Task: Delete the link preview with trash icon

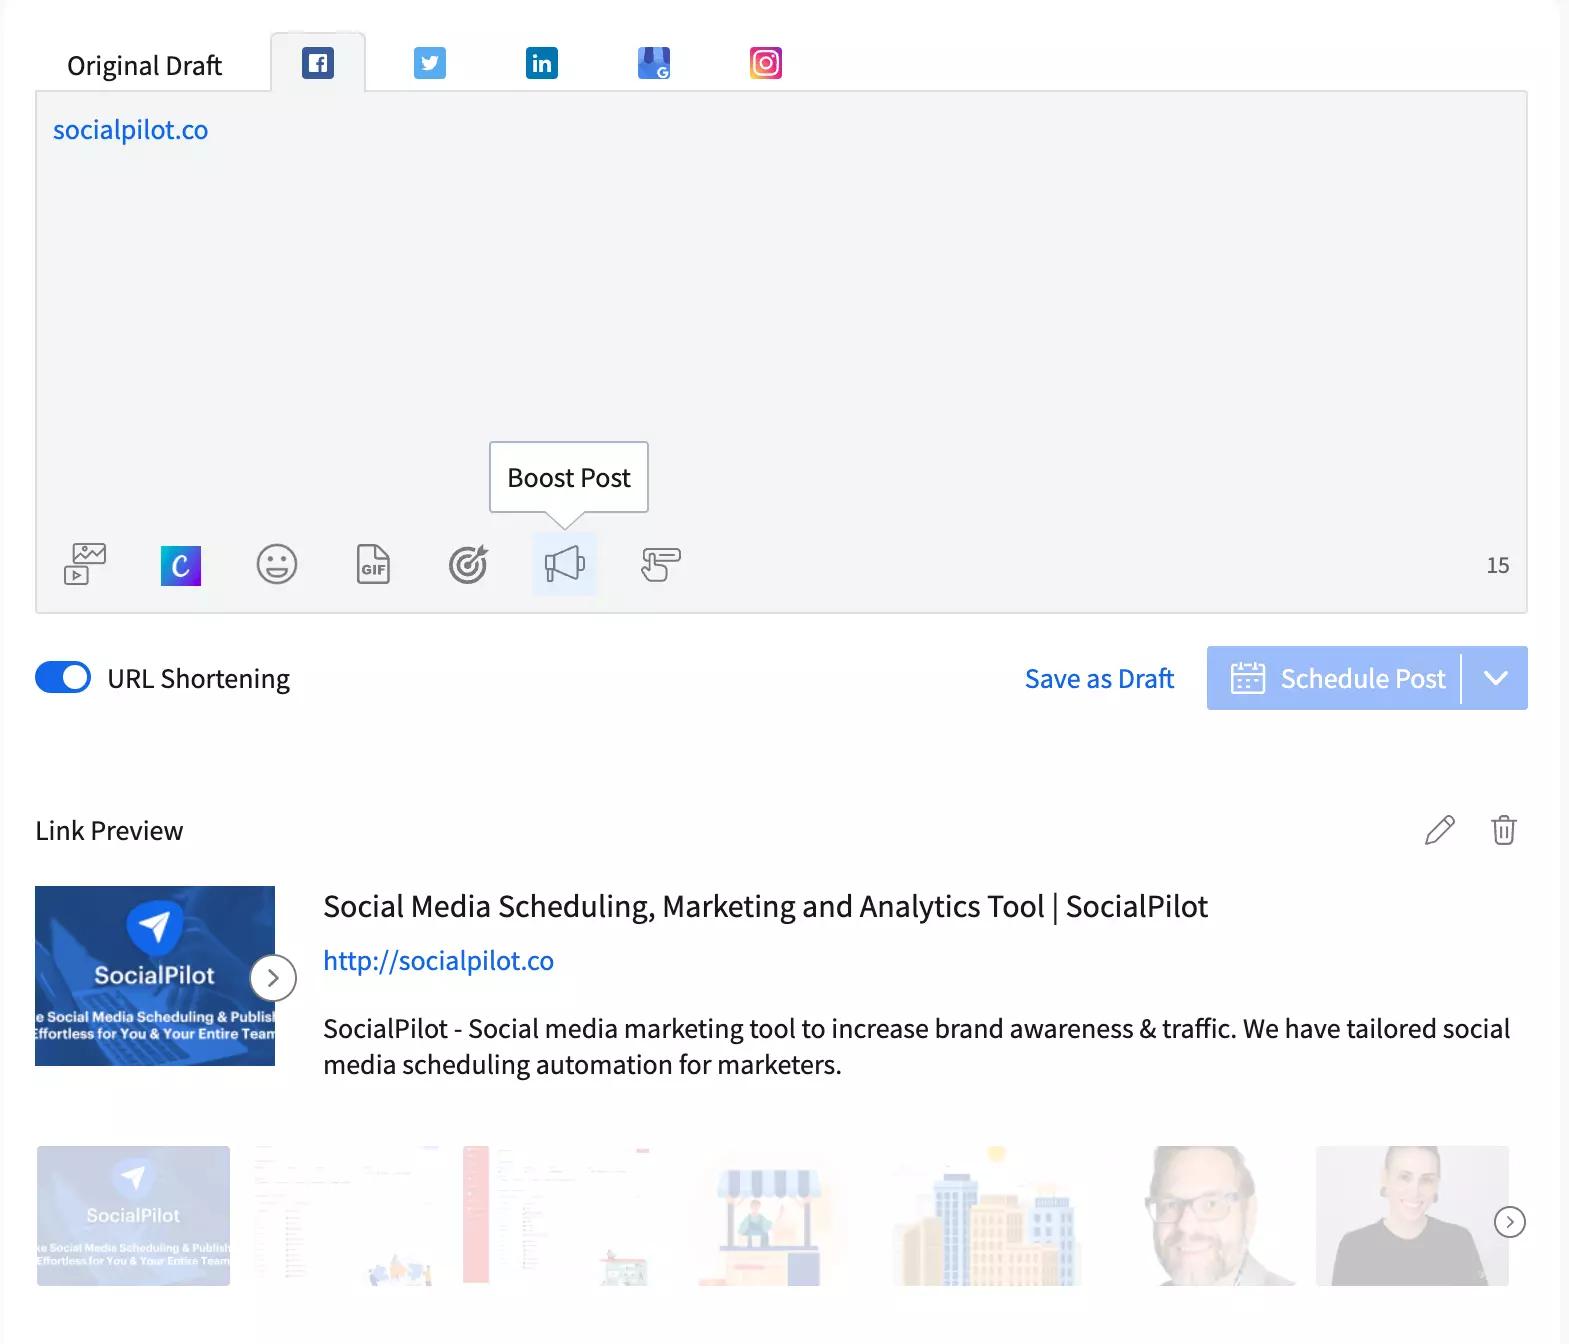Action: point(1504,830)
